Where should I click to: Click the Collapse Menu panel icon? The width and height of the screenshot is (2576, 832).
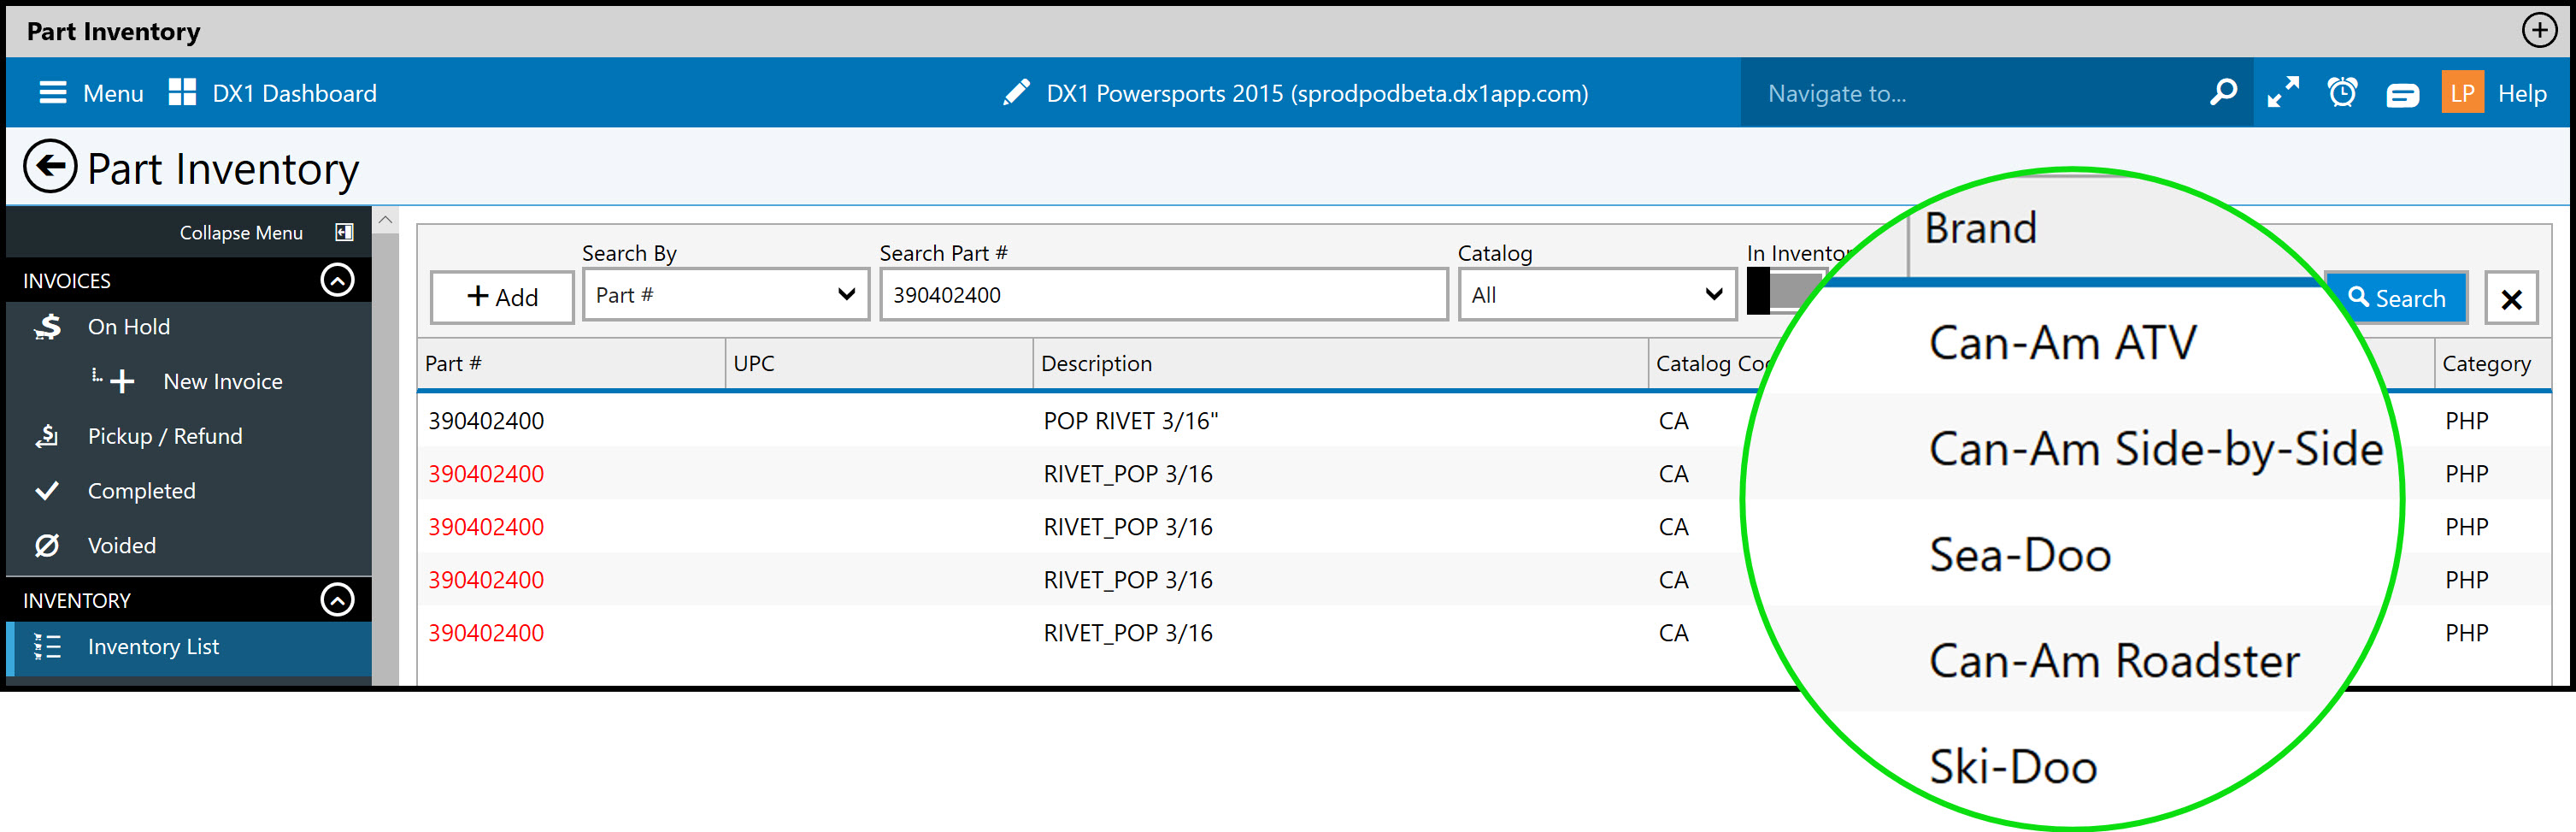344,232
